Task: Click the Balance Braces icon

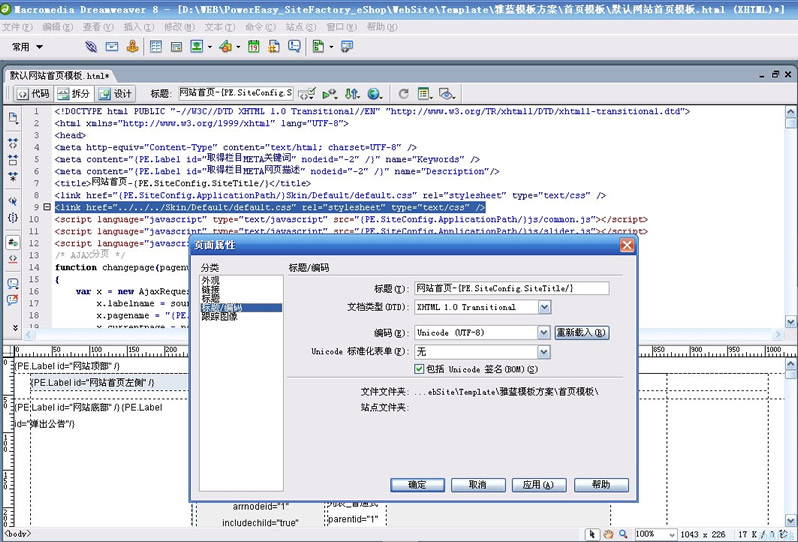Action: coord(13,218)
